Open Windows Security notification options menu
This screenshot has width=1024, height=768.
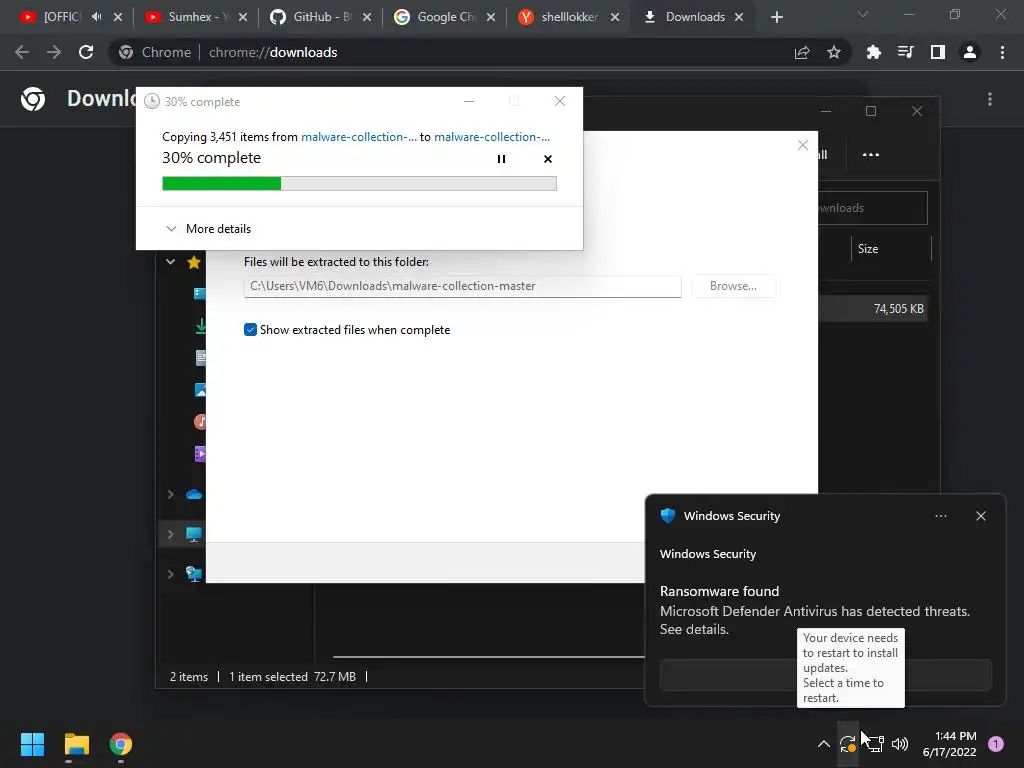(940, 516)
